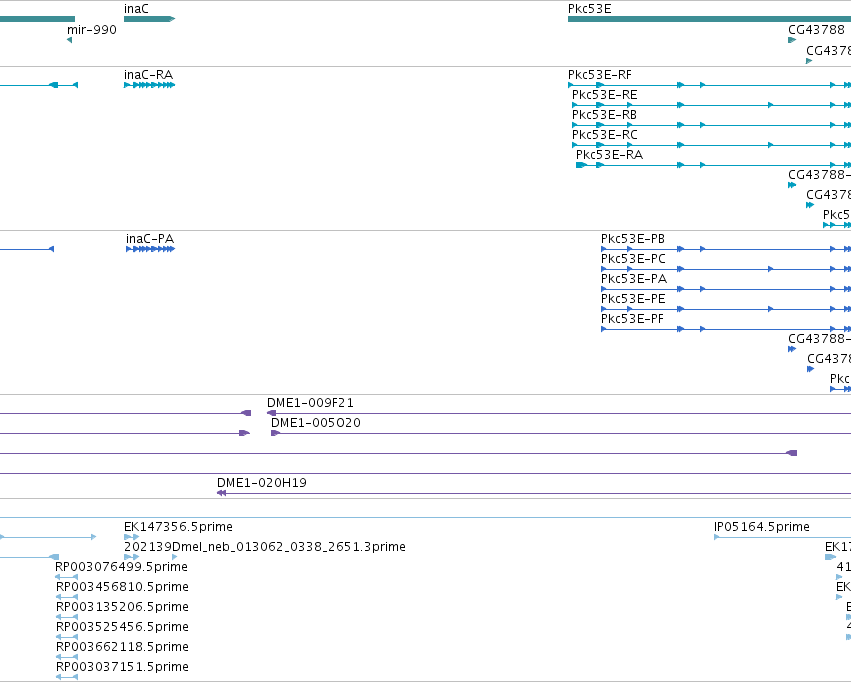Click the RP003525456.5prime label
The height and width of the screenshot is (682, 851).
[x=122, y=627]
